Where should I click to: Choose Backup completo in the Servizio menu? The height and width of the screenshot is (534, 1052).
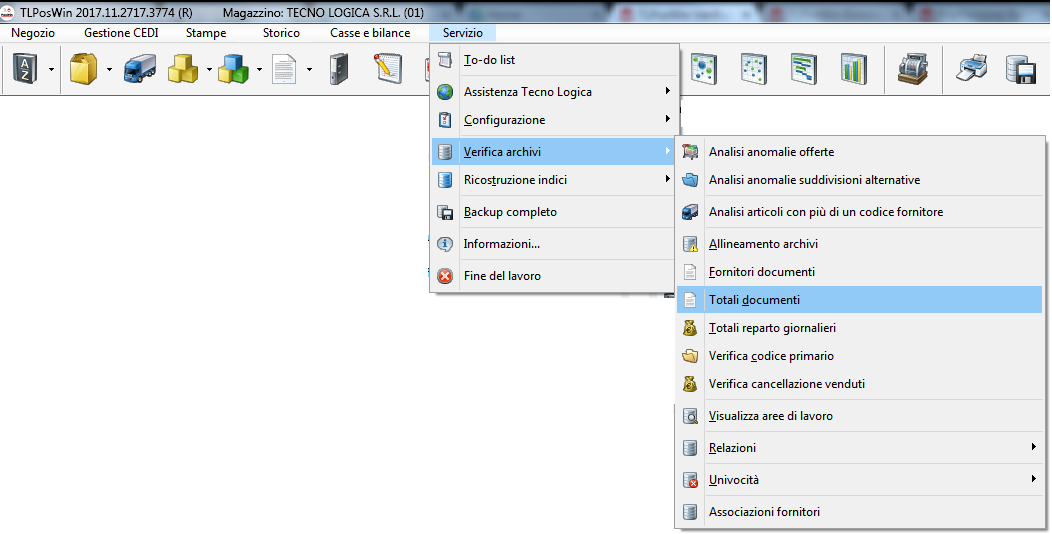pos(510,212)
